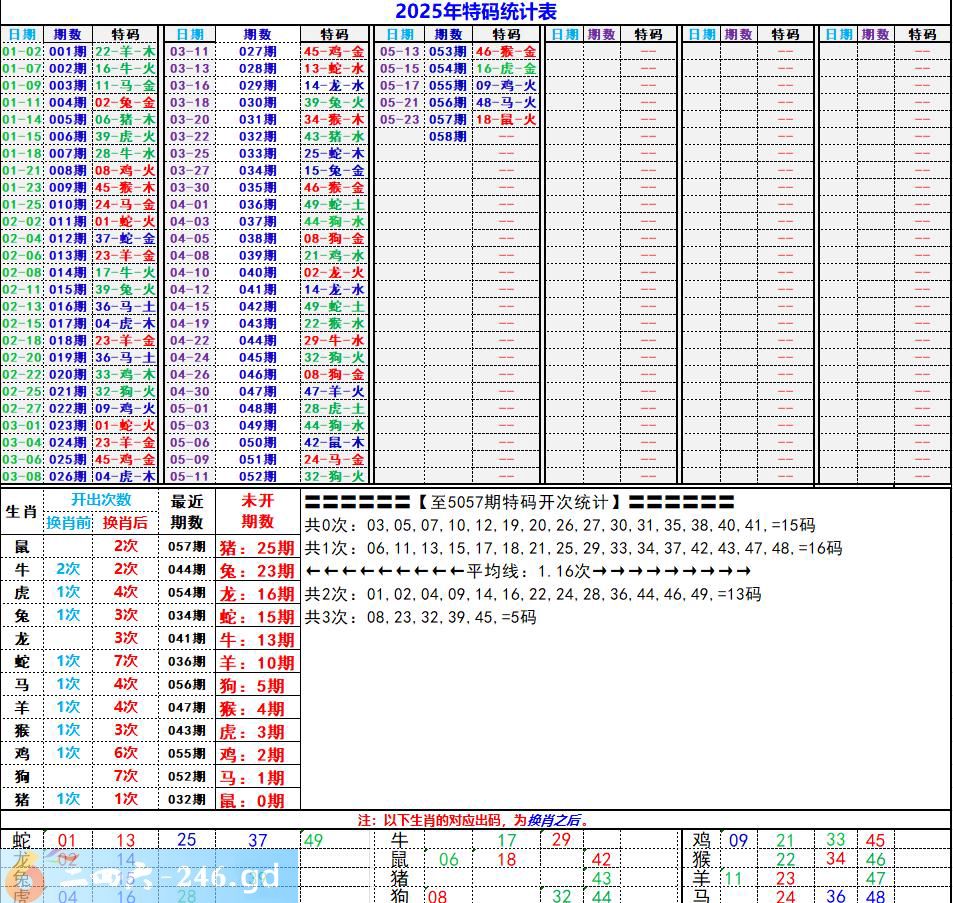
Task: Select the 猪: 25期 cell
Action: 257,547
